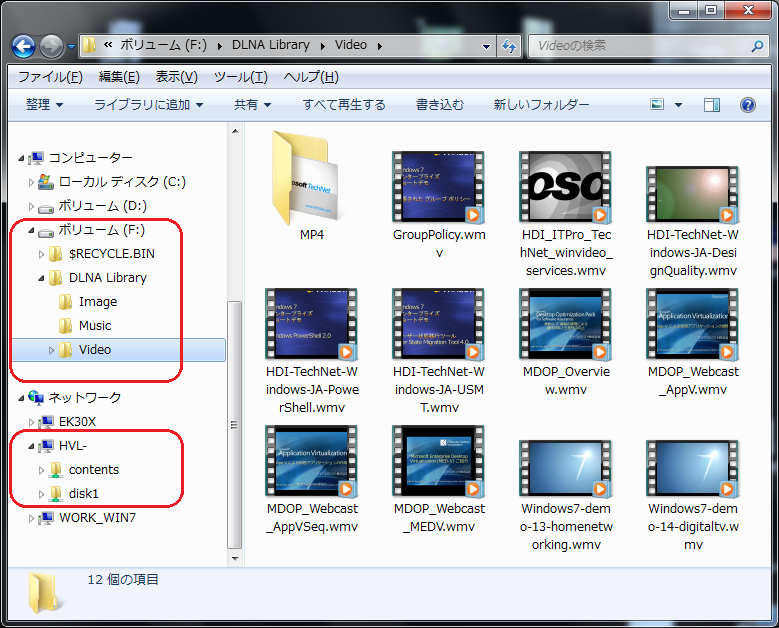
Task: Click the navigation pane scrollbar thumb
Action: pyautogui.click(x=234, y=425)
